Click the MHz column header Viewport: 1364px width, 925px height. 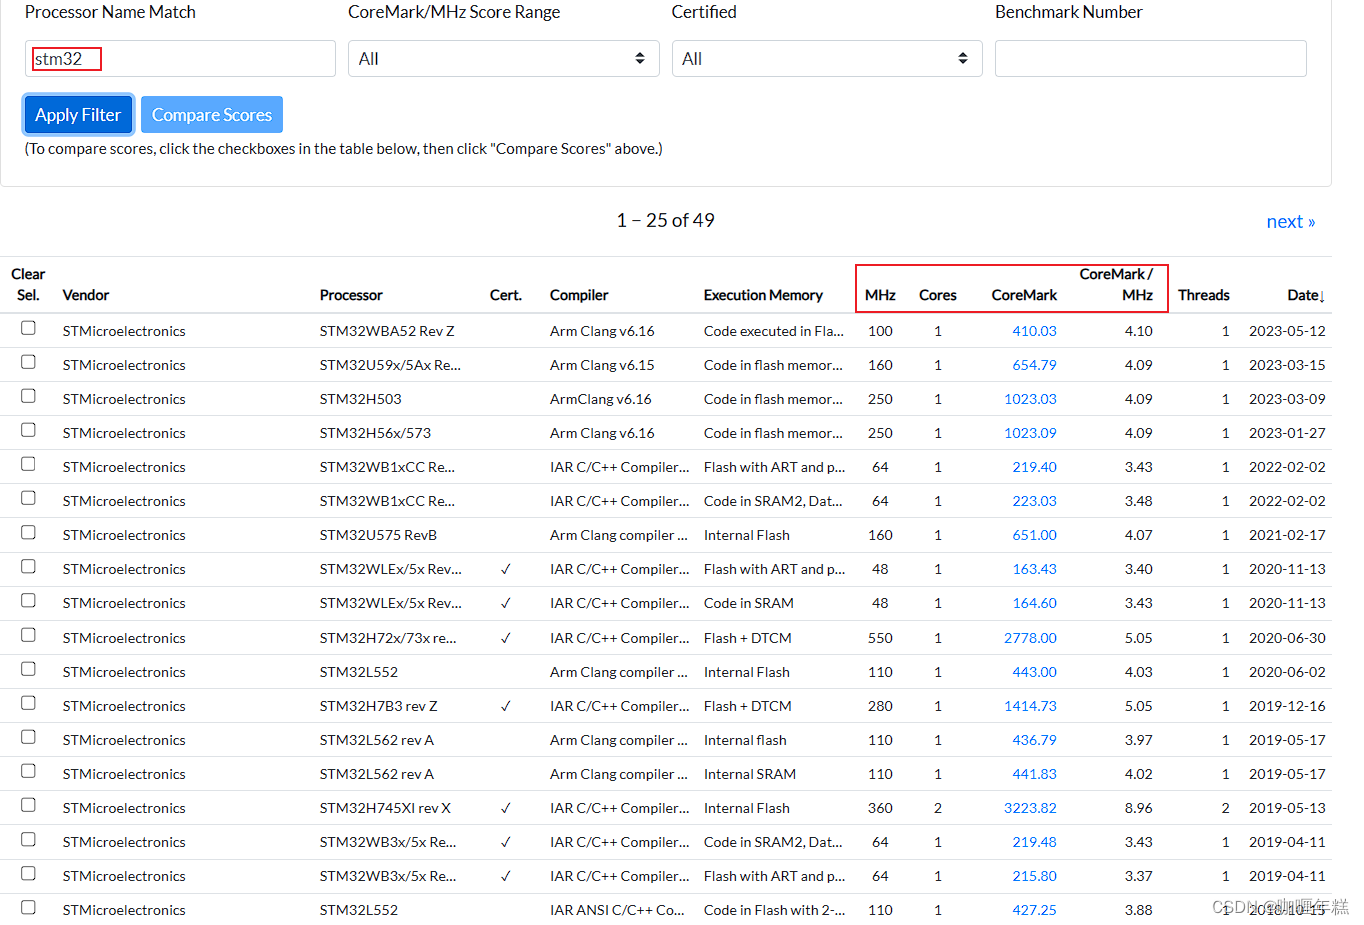point(880,295)
